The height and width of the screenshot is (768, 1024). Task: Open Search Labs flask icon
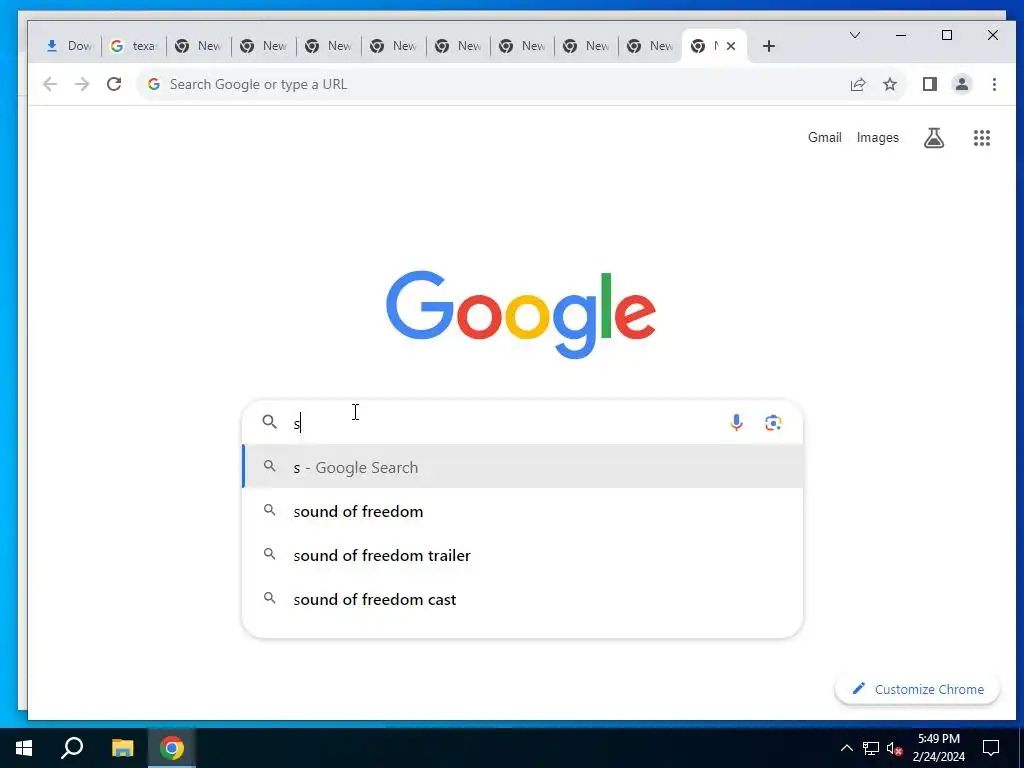click(x=934, y=138)
